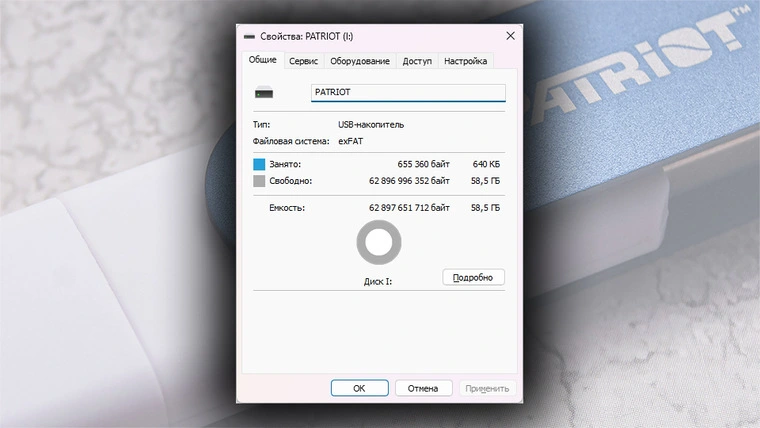The image size is (760, 428).
Task: Click the "Диск I:" label
Action: click(x=378, y=281)
